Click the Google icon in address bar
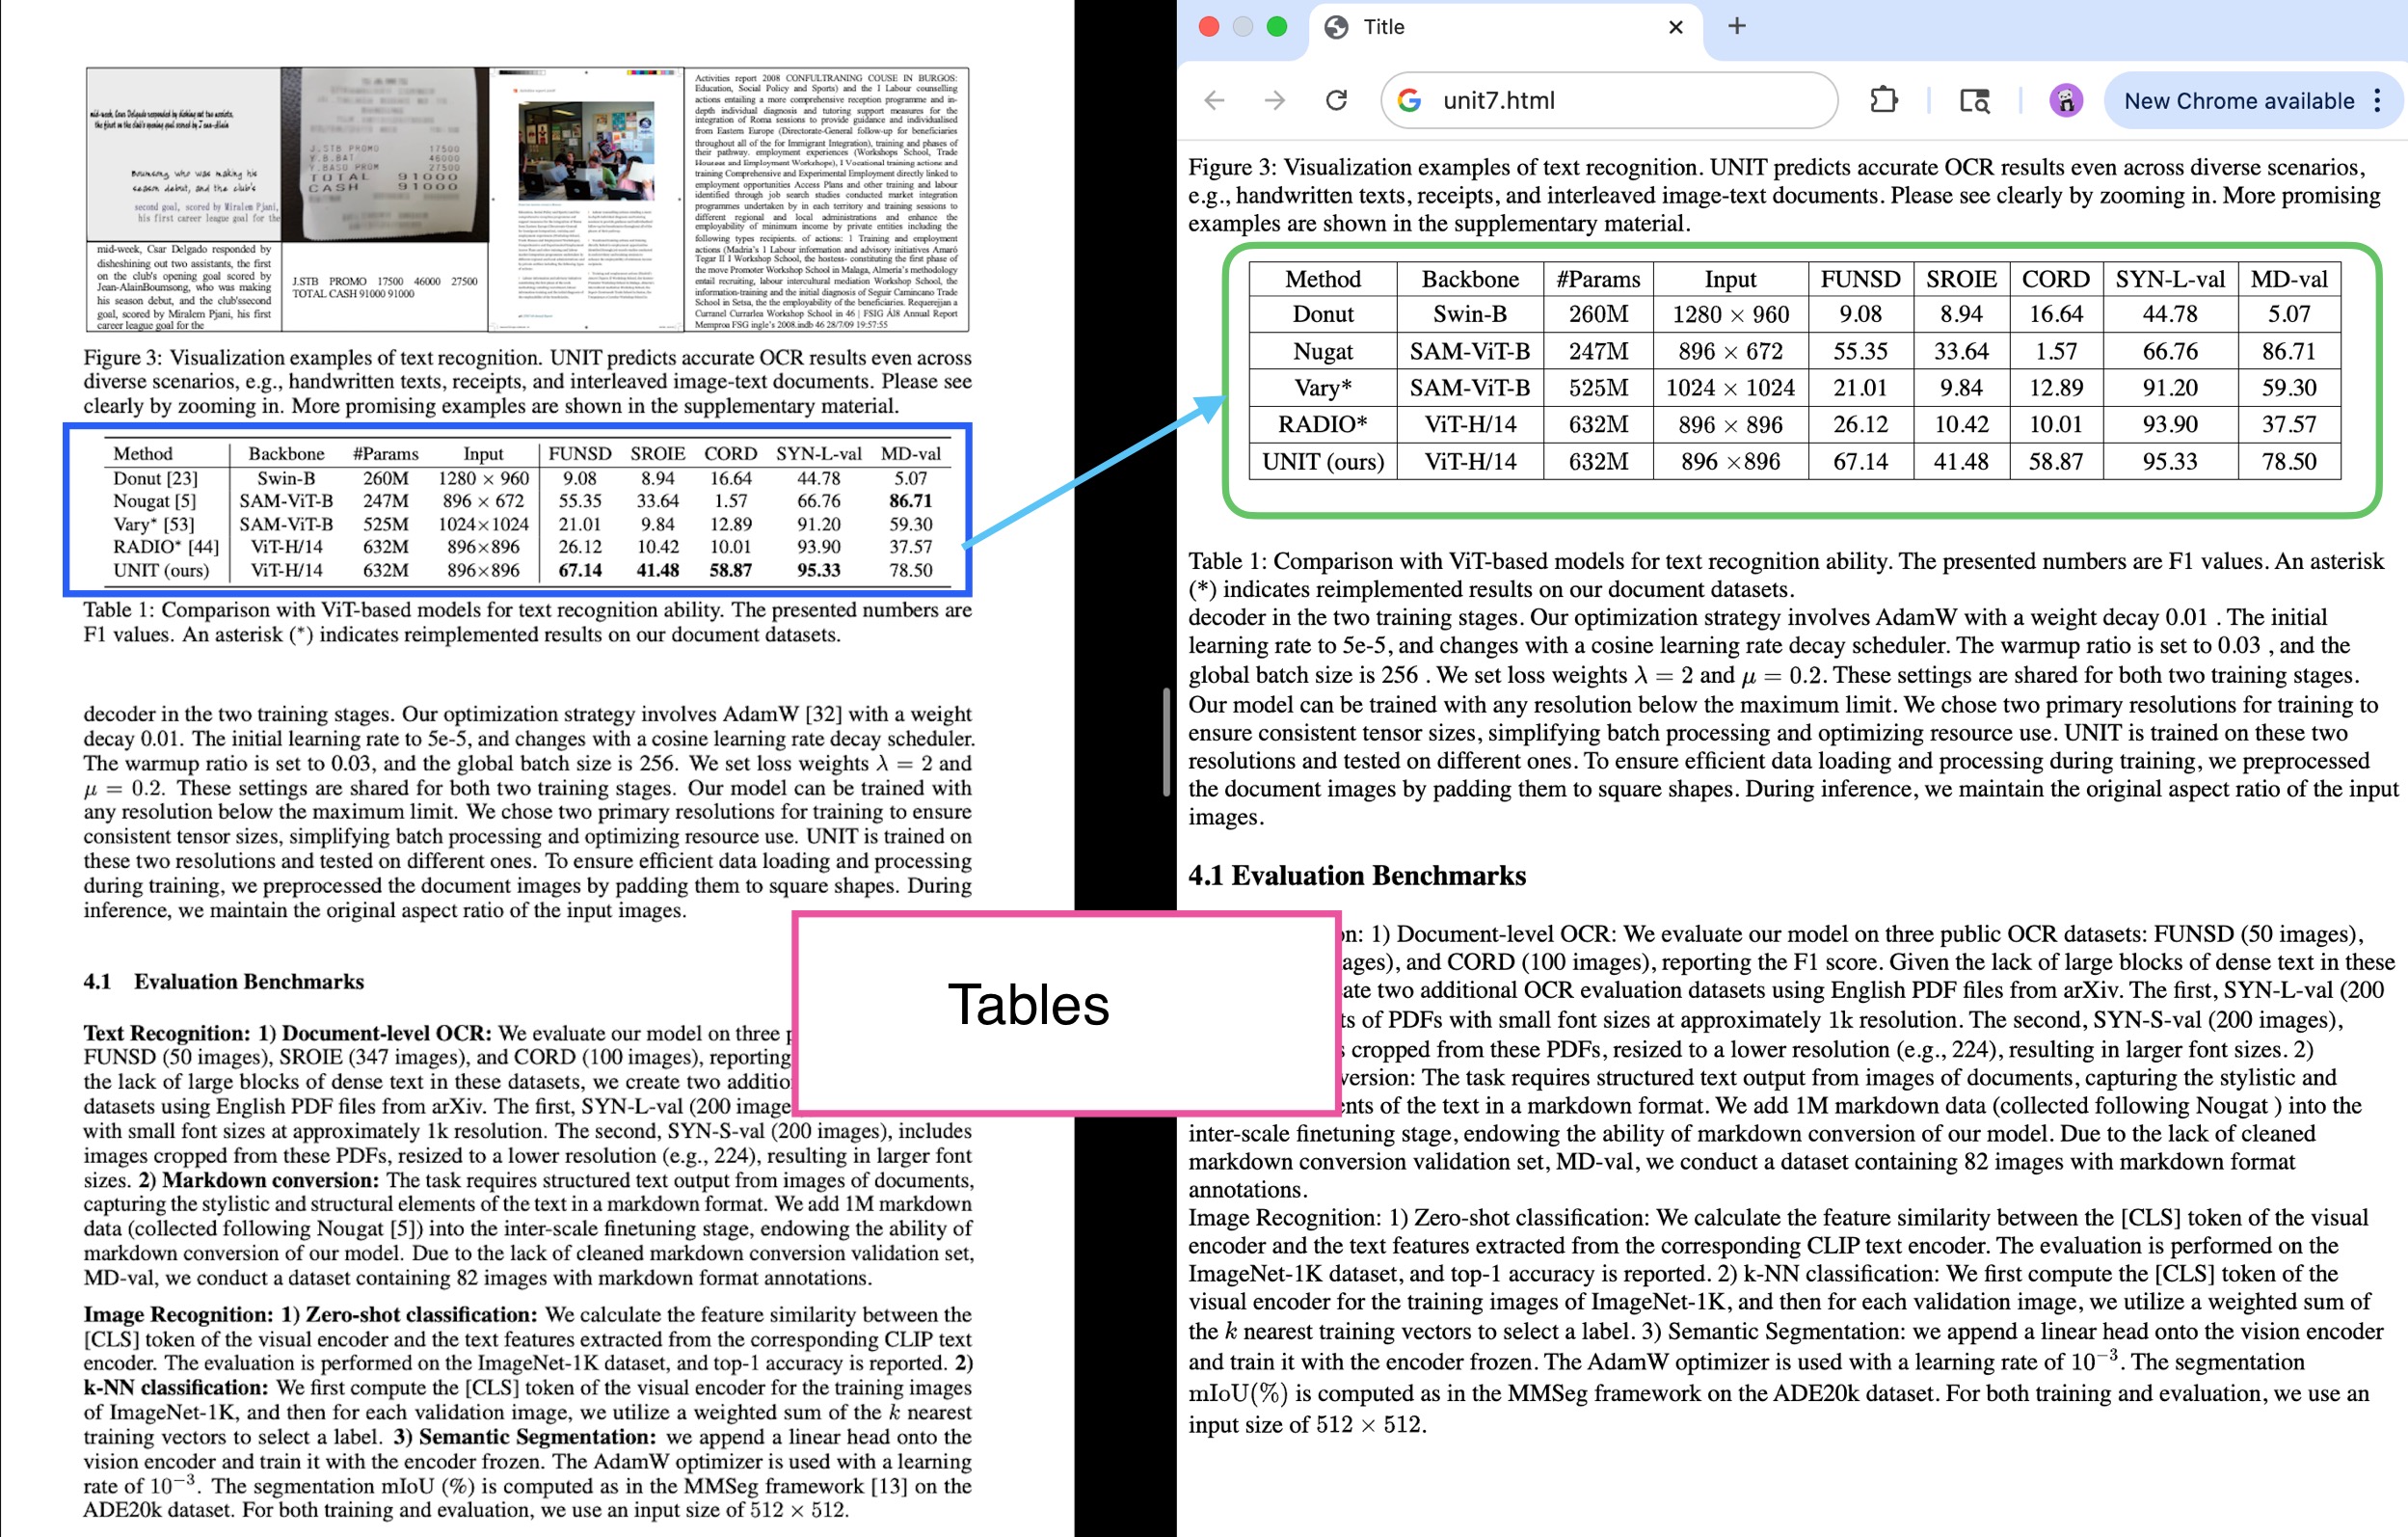 1409,100
